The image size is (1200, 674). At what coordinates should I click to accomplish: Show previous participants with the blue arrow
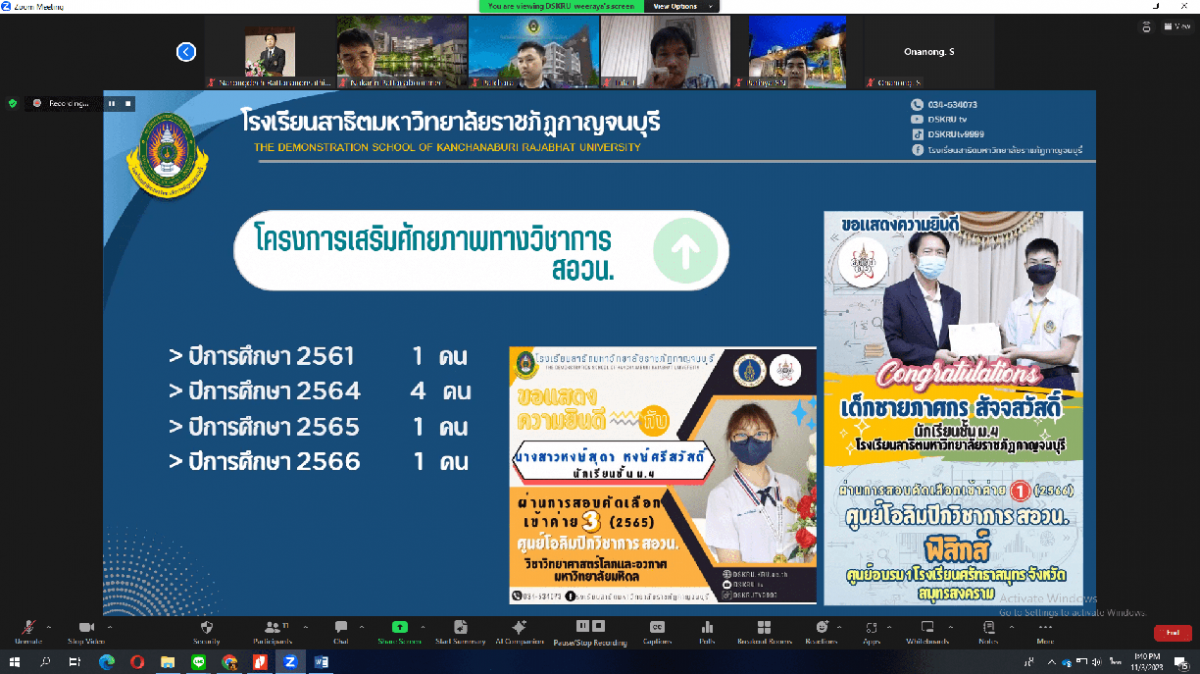point(186,52)
